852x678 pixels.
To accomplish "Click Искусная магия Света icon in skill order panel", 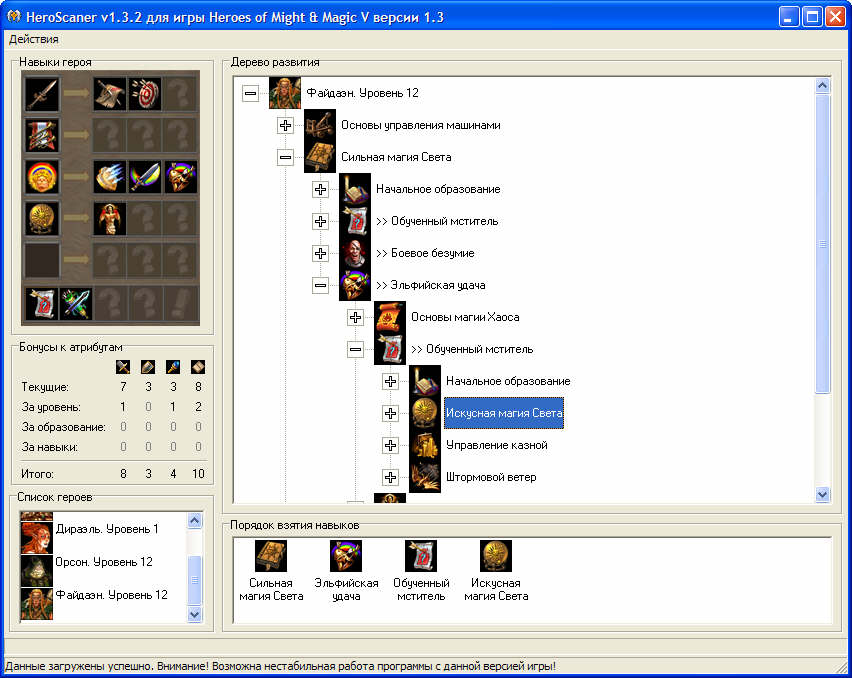I will tap(496, 556).
